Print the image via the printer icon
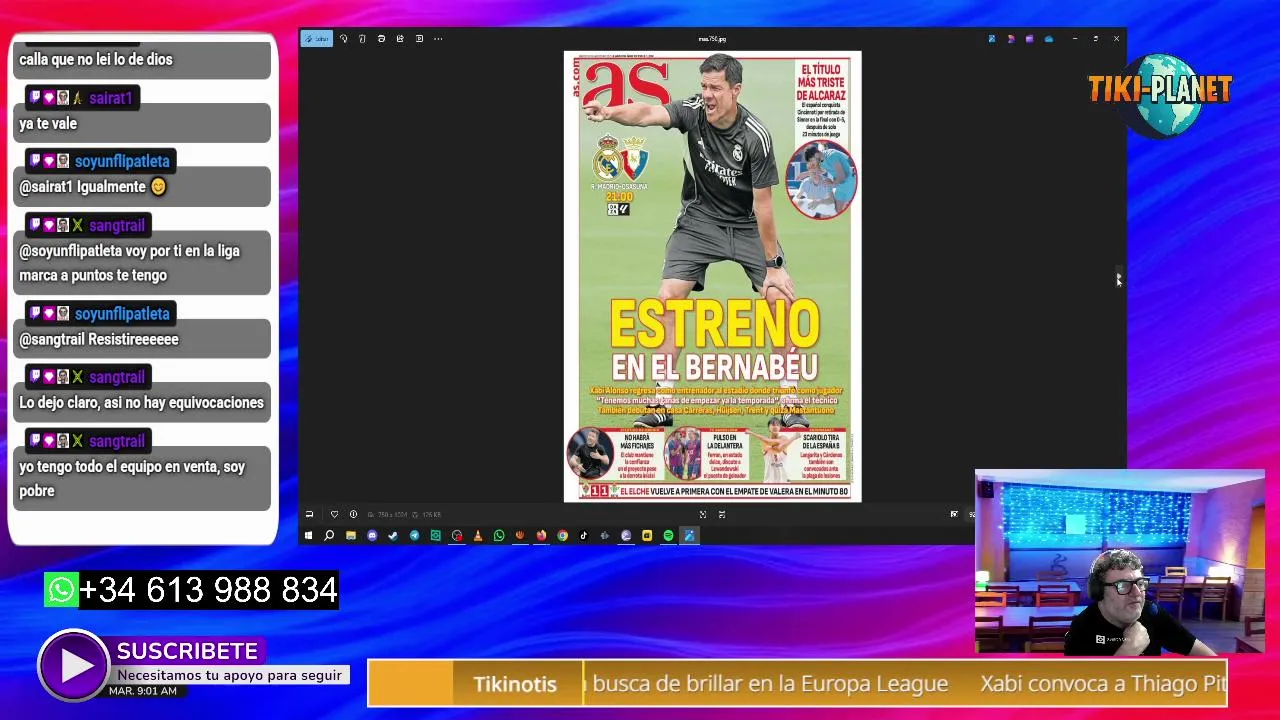This screenshot has width=1280, height=720. click(x=381, y=39)
